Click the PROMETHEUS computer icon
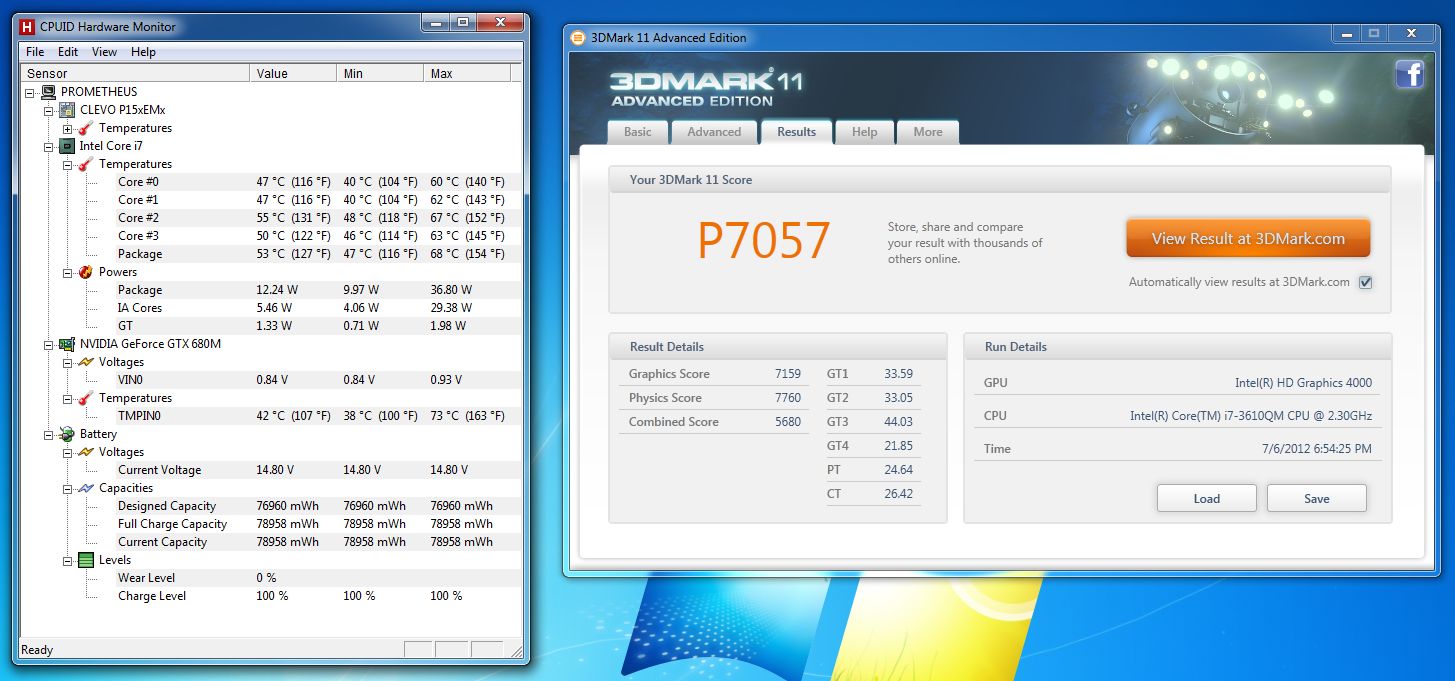The image size is (1455, 681). 49,92
